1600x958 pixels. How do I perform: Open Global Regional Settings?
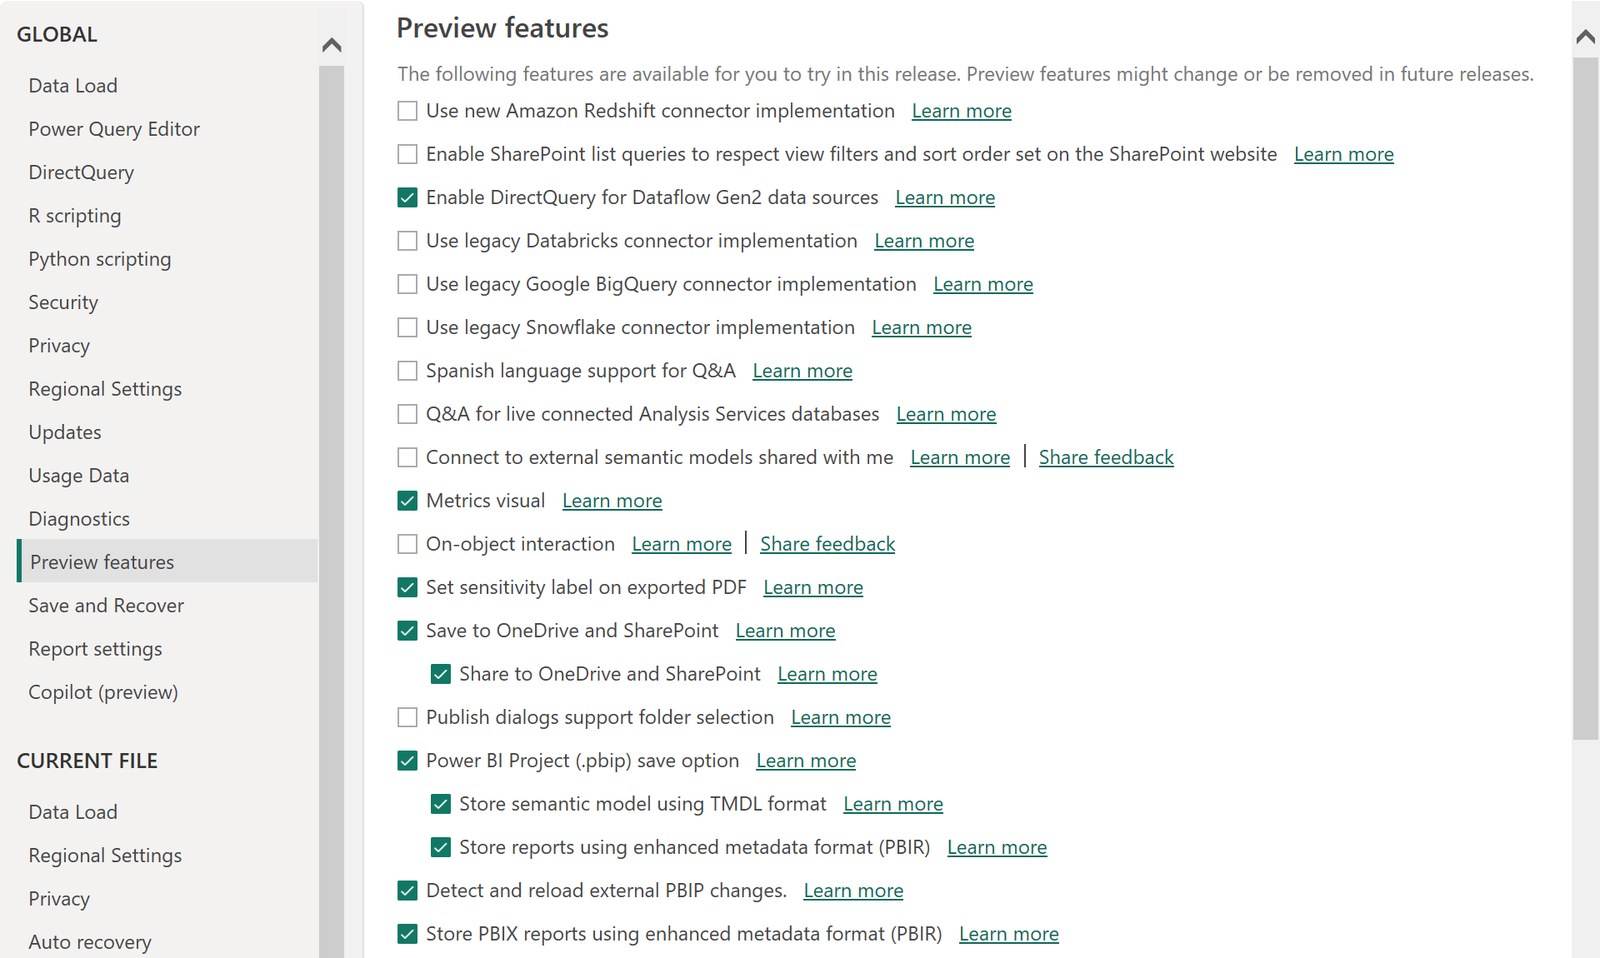pos(105,389)
